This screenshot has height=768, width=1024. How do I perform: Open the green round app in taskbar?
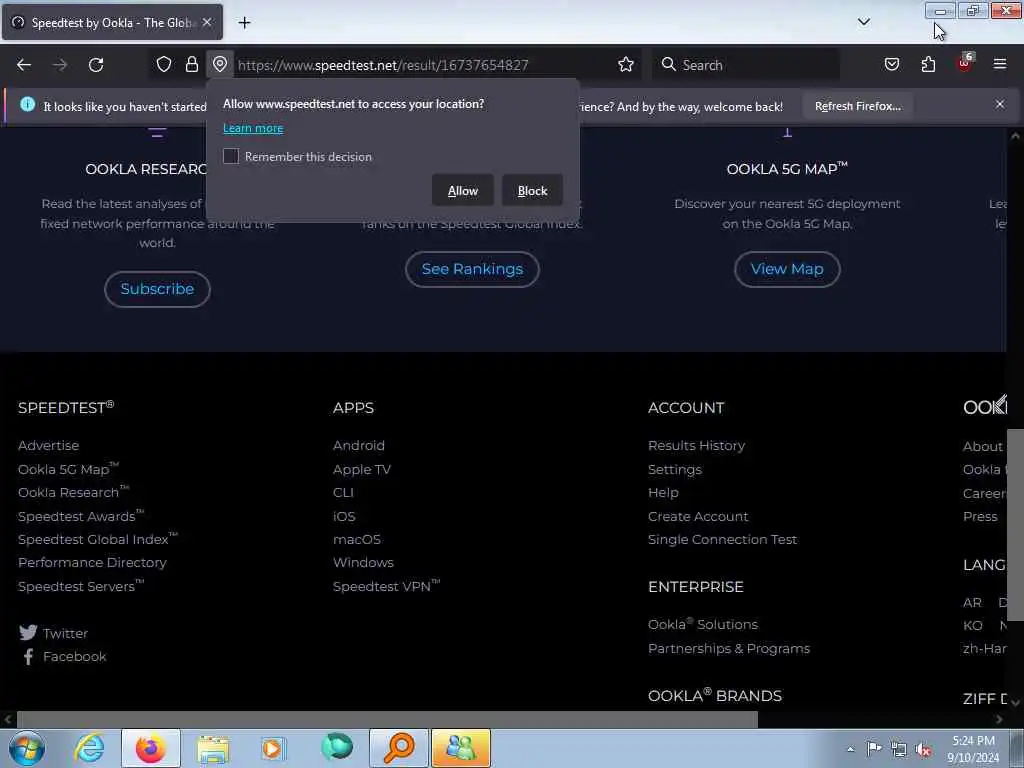pos(337,747)
